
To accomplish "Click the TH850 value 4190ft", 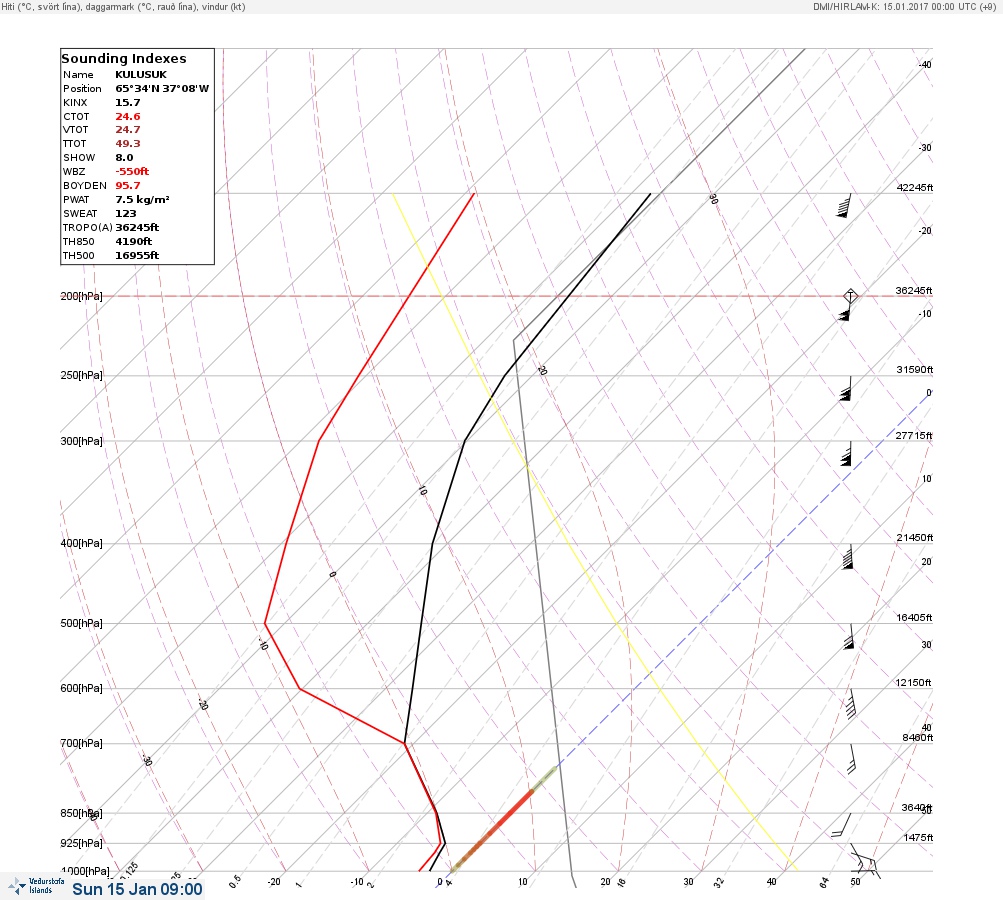I will 133,242.
